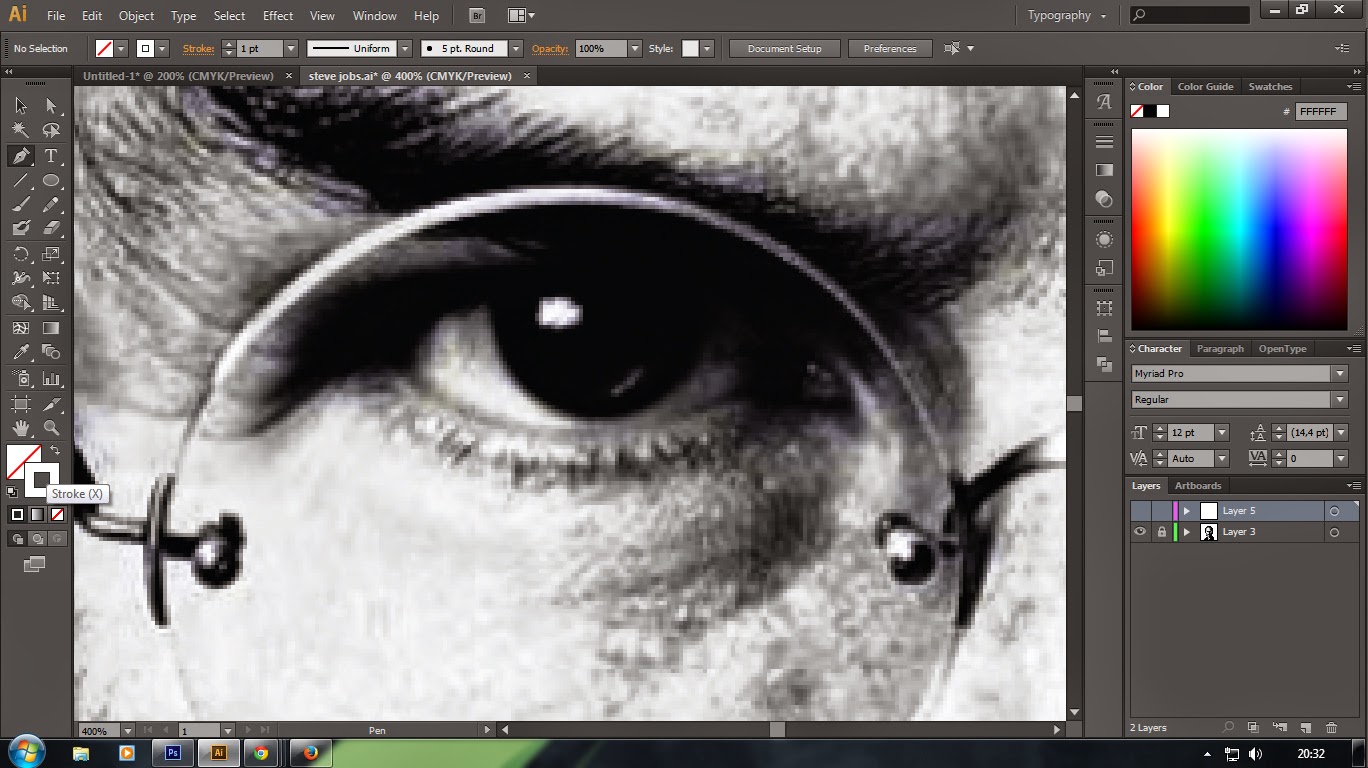The image size is (1368, 768).
Task: Open stroke weight dropdown
Action: point(291,48)
